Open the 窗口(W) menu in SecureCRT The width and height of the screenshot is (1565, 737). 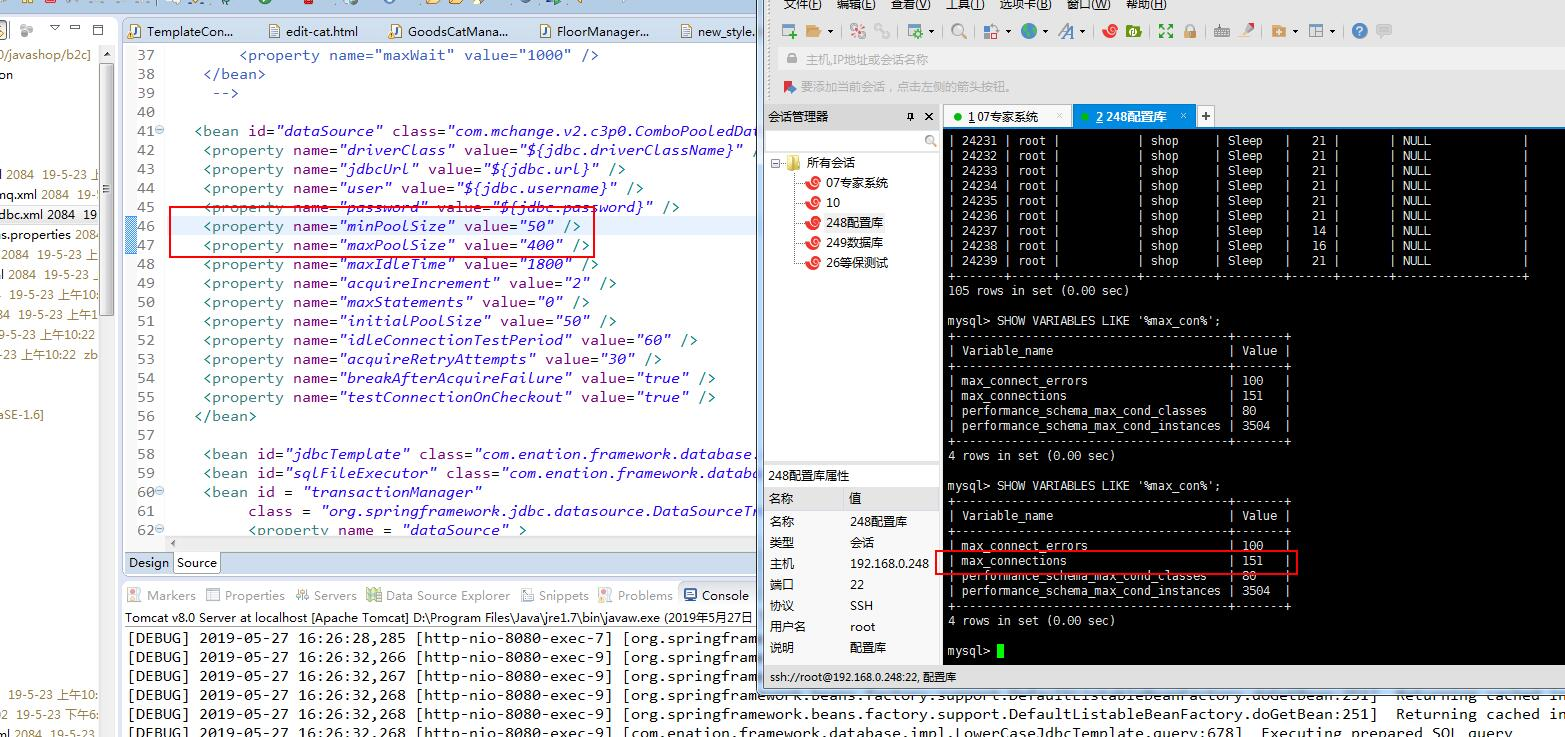(x=1088, y=4)
